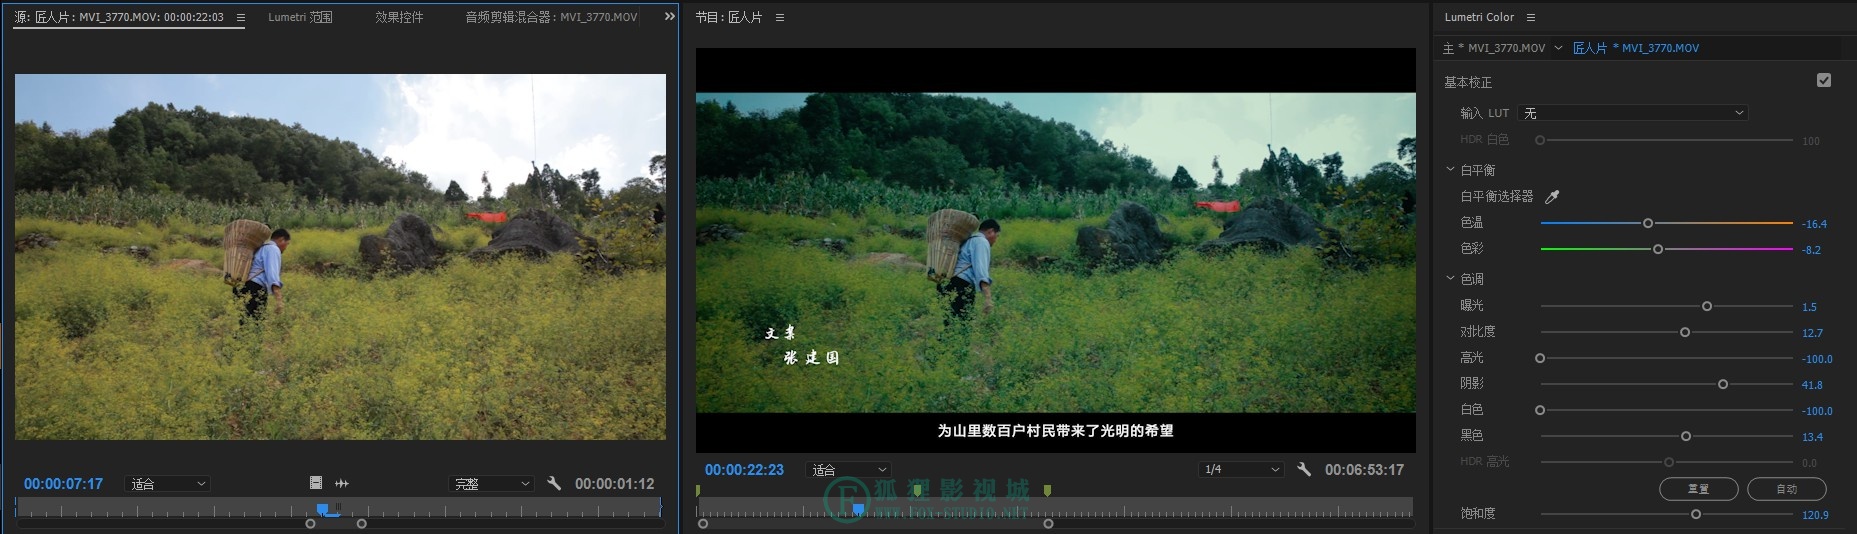Edit the 黑色 value 13.4
The image size is (1857, 534).
tap(1812, 437)
